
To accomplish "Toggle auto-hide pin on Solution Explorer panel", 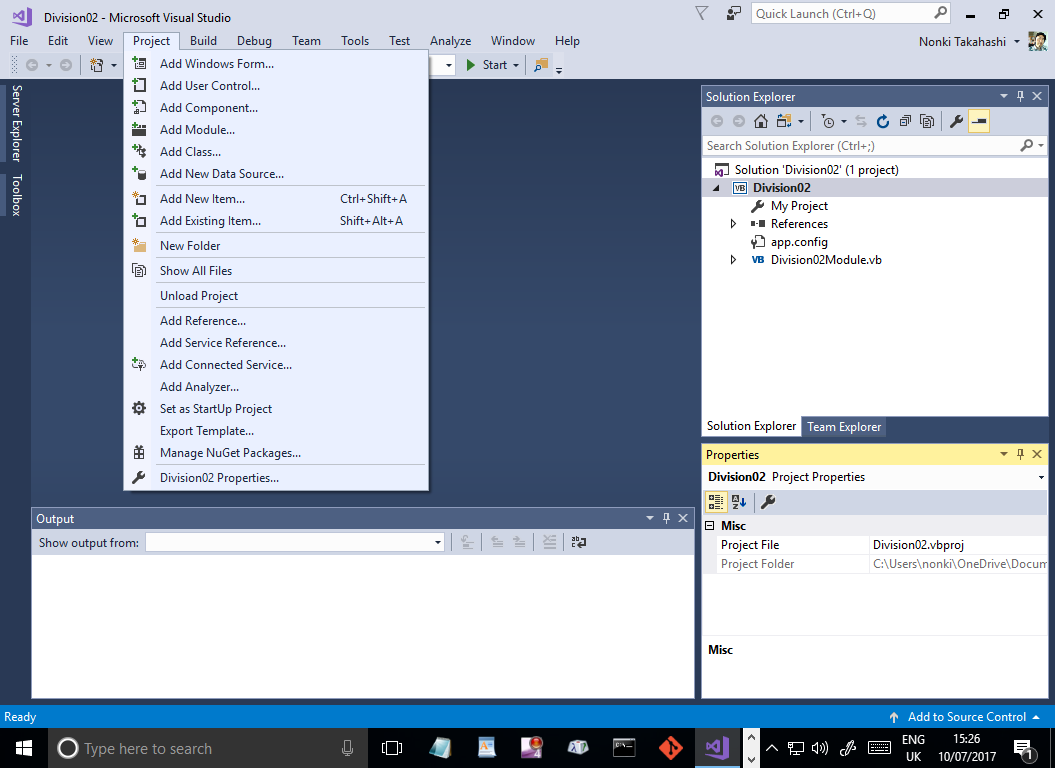I will pos(1021,96).
